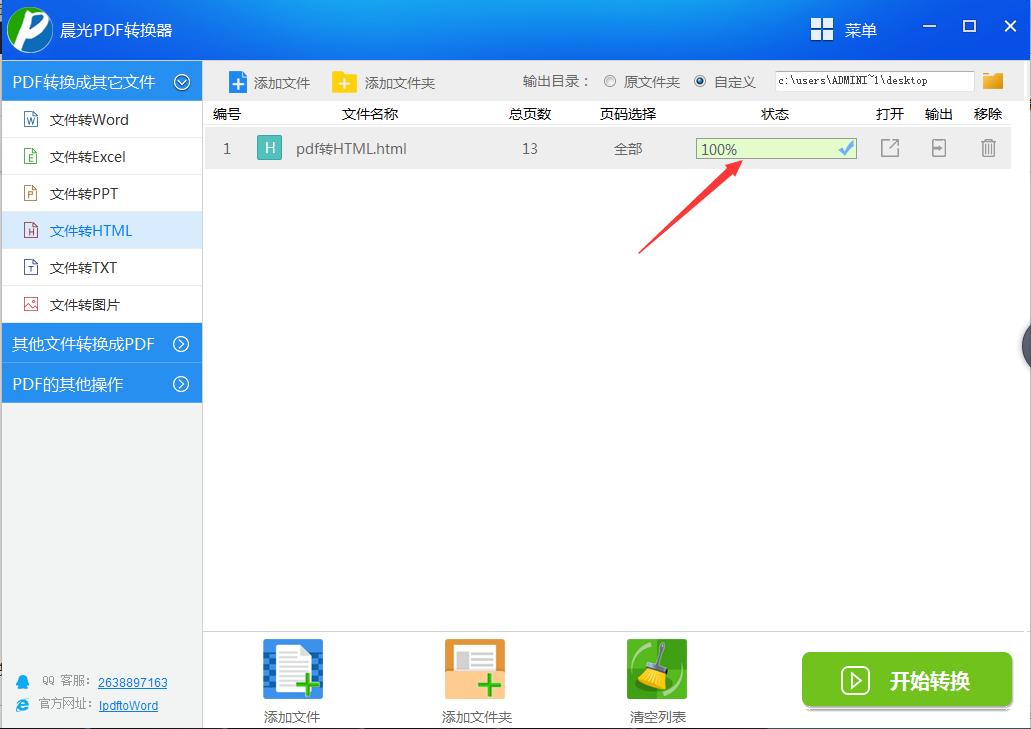Open the converted file via 打开 icon
Viewport: 1031px width, 729px height.
[x=889, y=148]
